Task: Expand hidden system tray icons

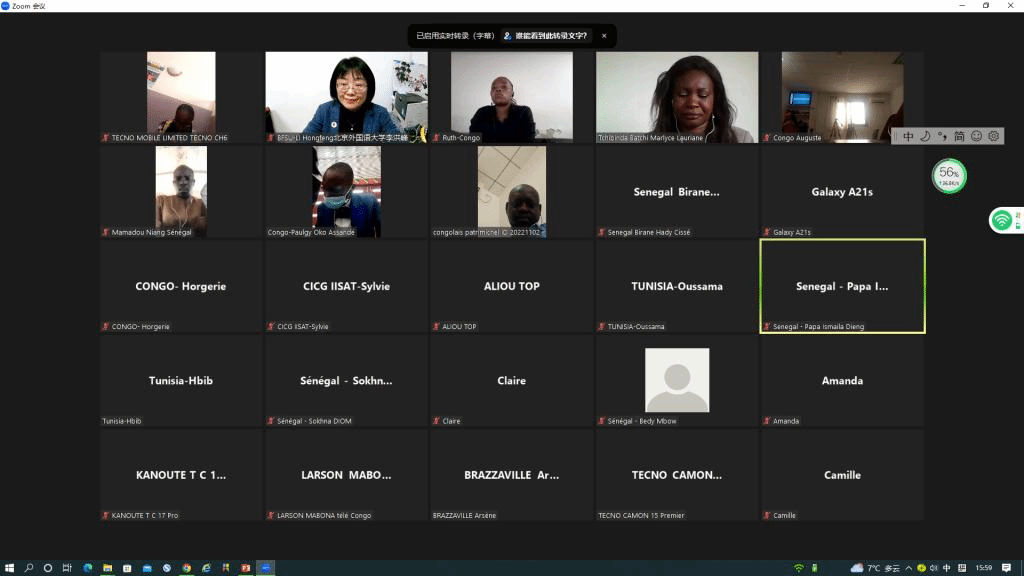Action: tap(908, 568)
